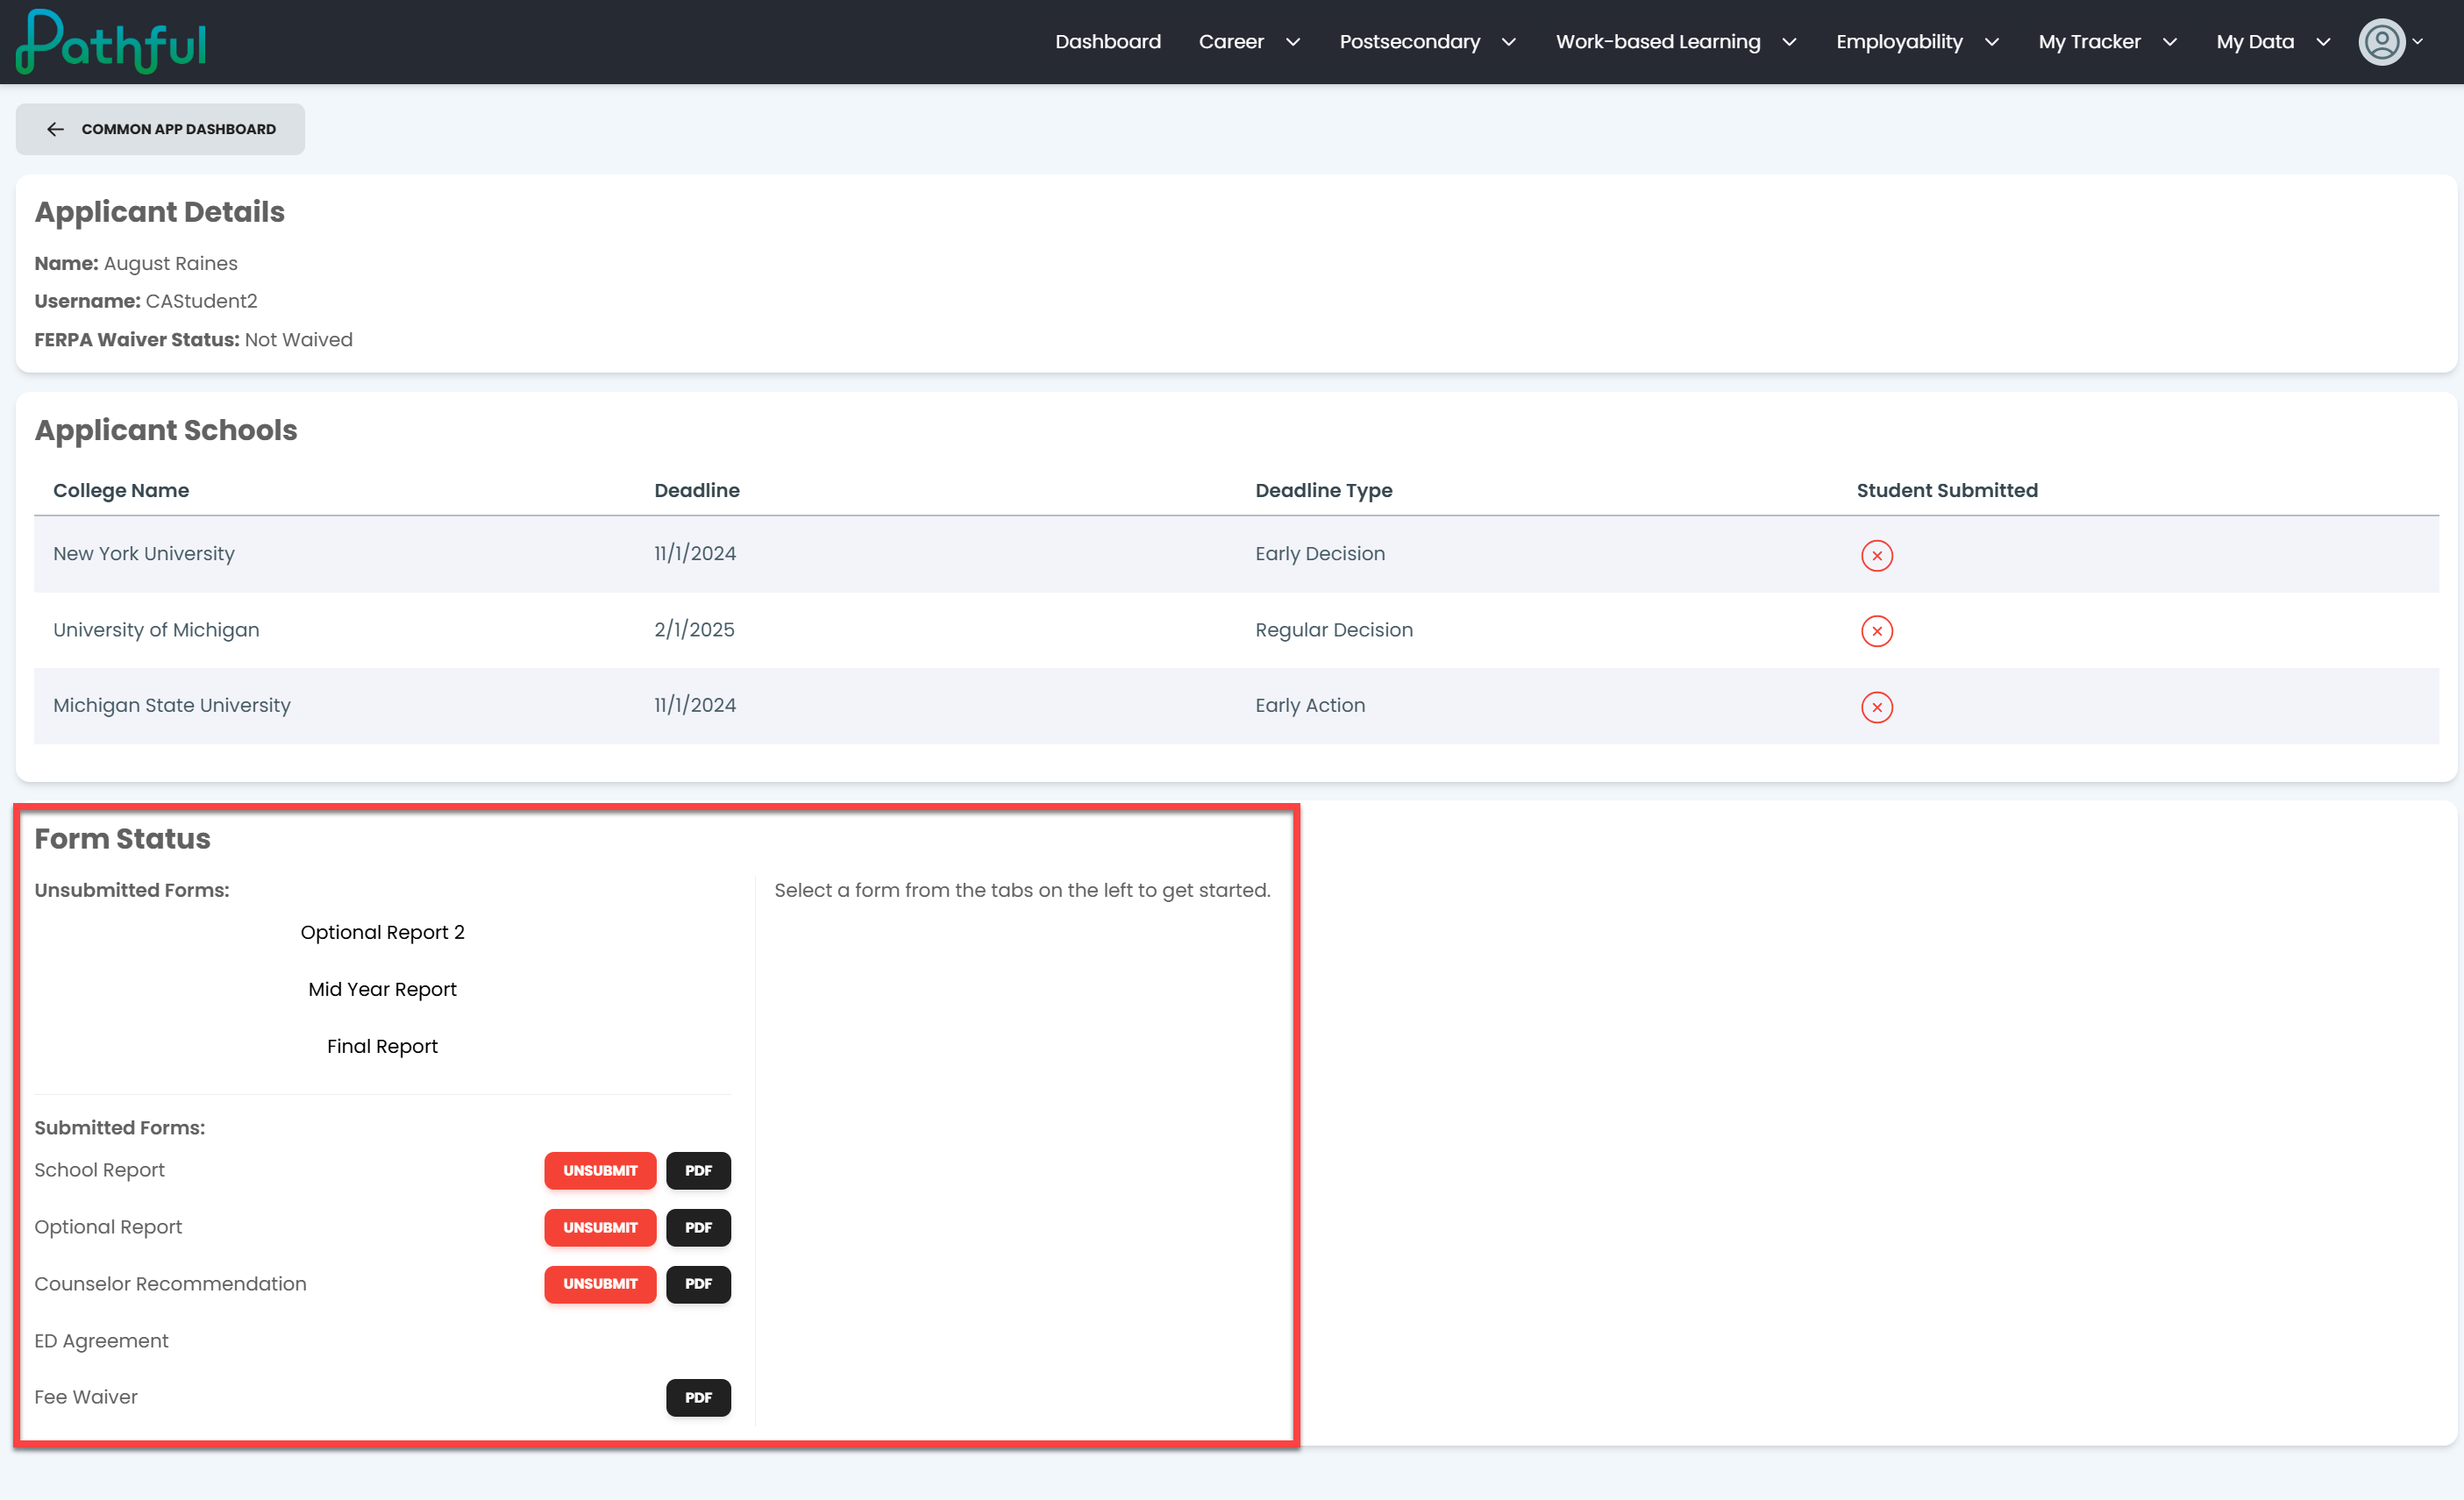Click the username CAStudent2

click(x=201, y=301)
